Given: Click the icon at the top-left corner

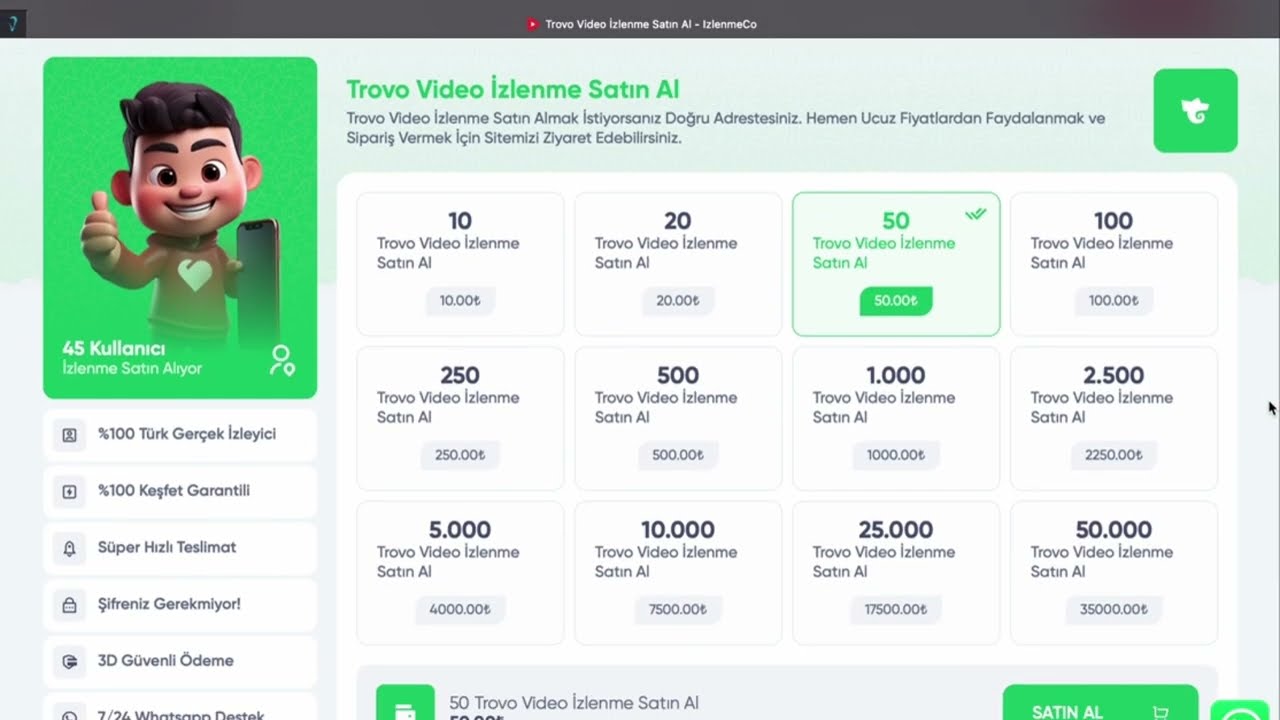Looking at the screenshot, I should 12,24.
